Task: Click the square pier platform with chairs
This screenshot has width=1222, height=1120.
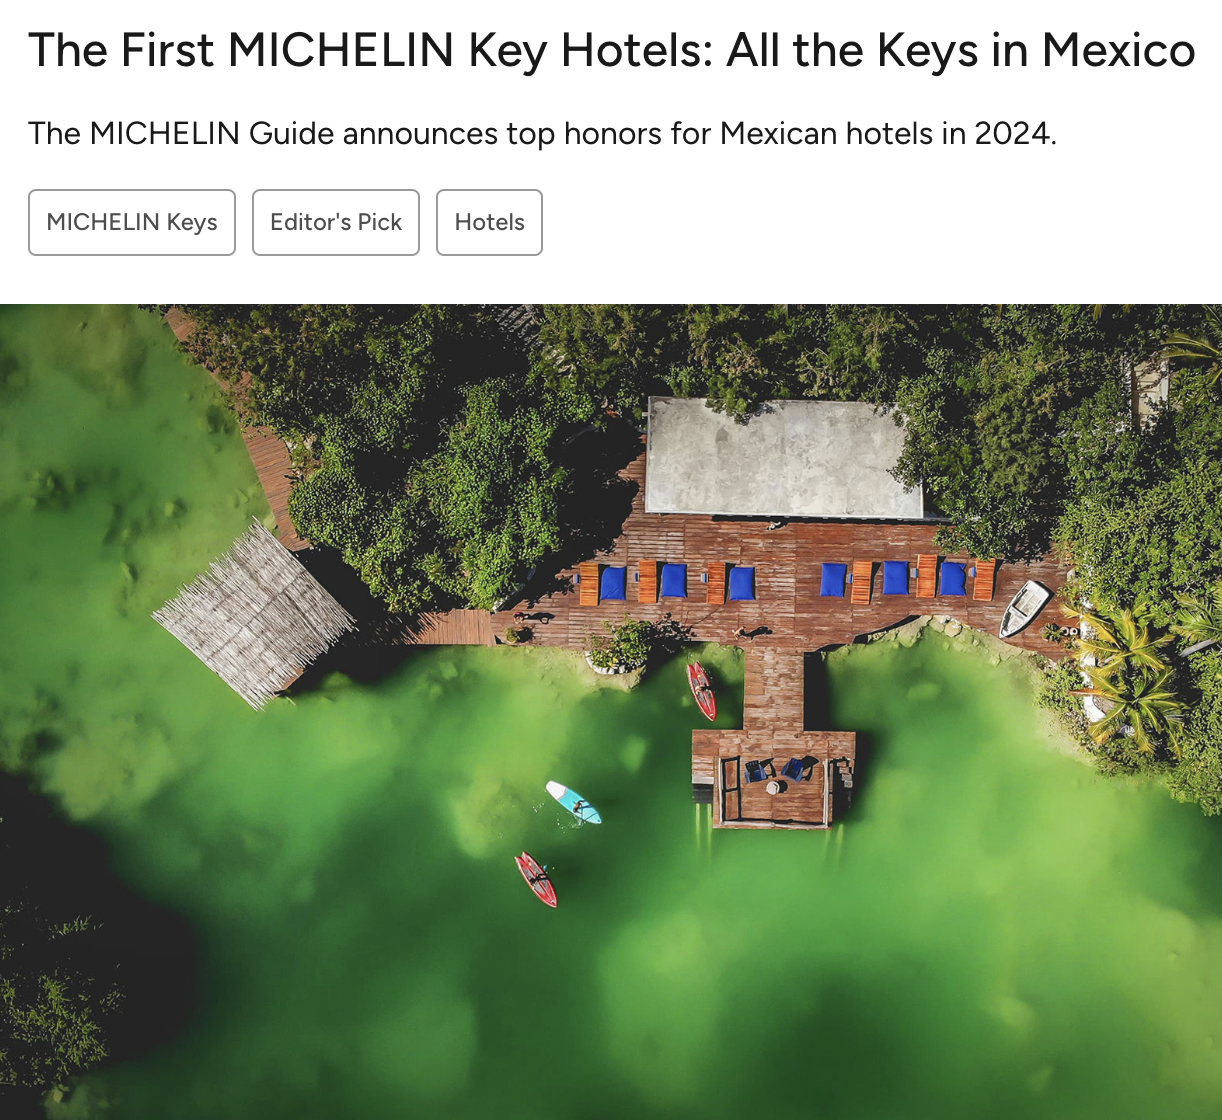Action: [774, 779]
